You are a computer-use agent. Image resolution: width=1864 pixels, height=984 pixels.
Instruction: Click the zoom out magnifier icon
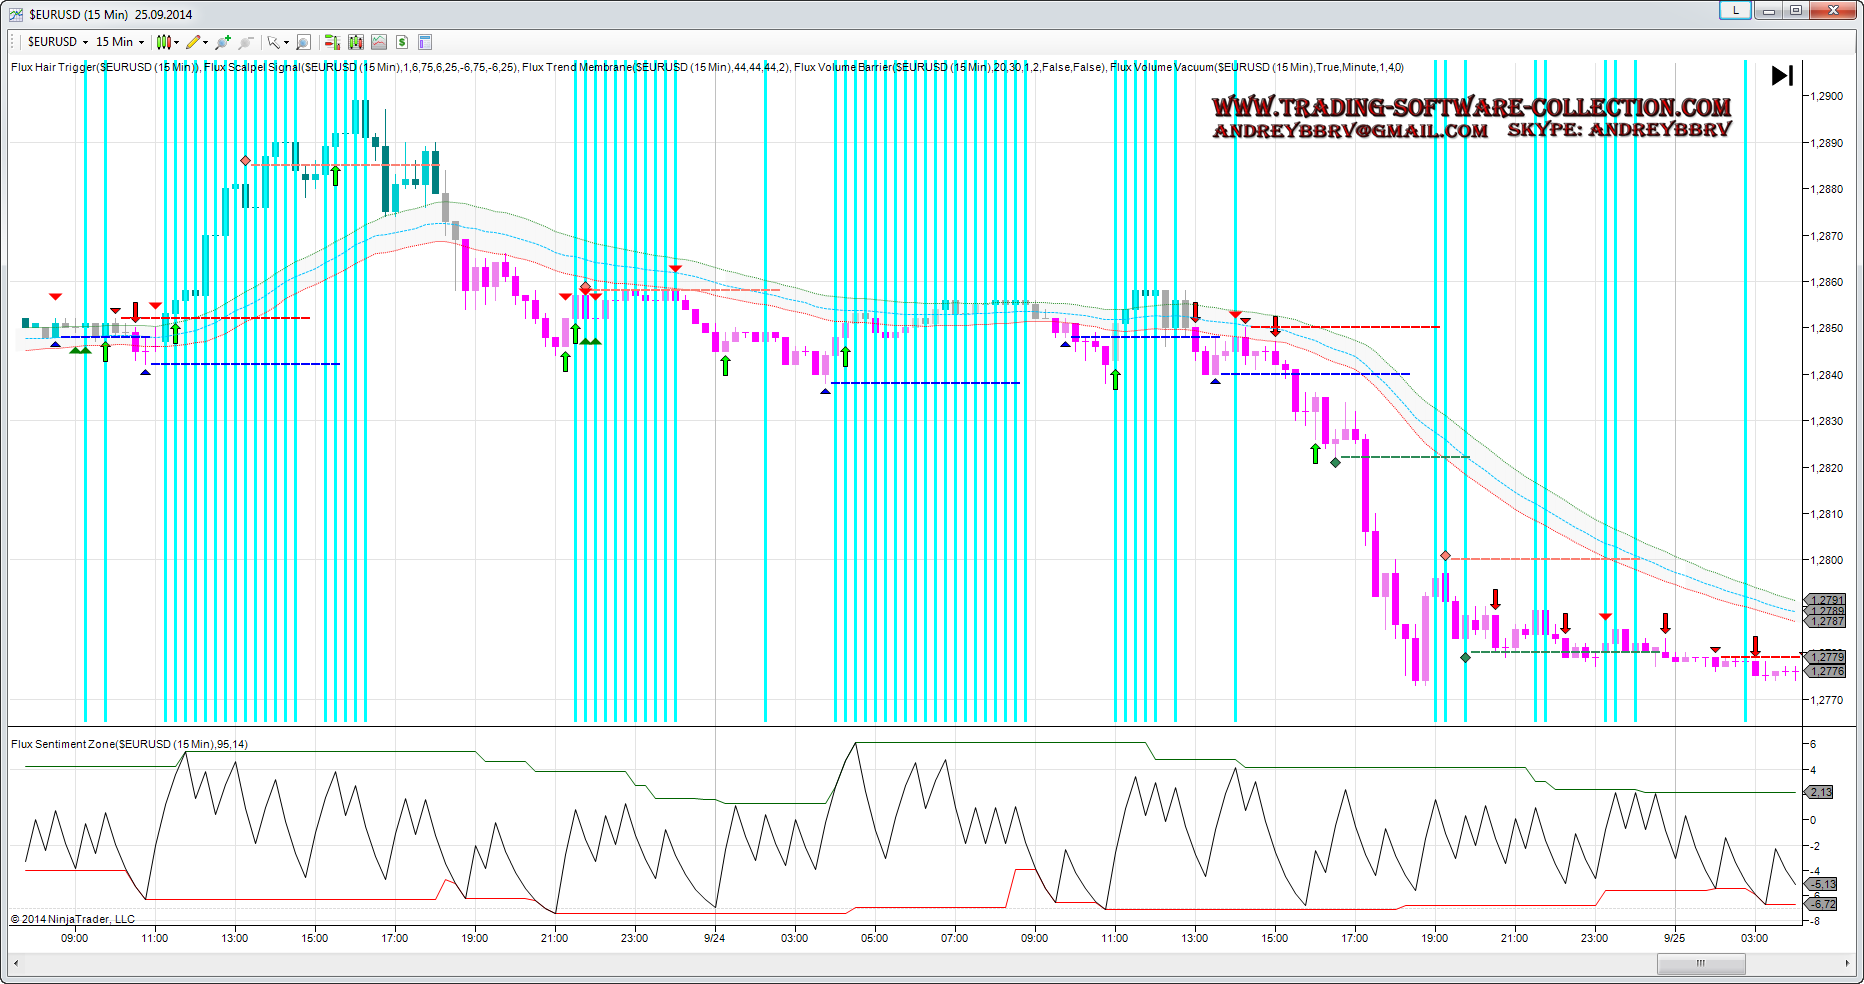[245, 42]
